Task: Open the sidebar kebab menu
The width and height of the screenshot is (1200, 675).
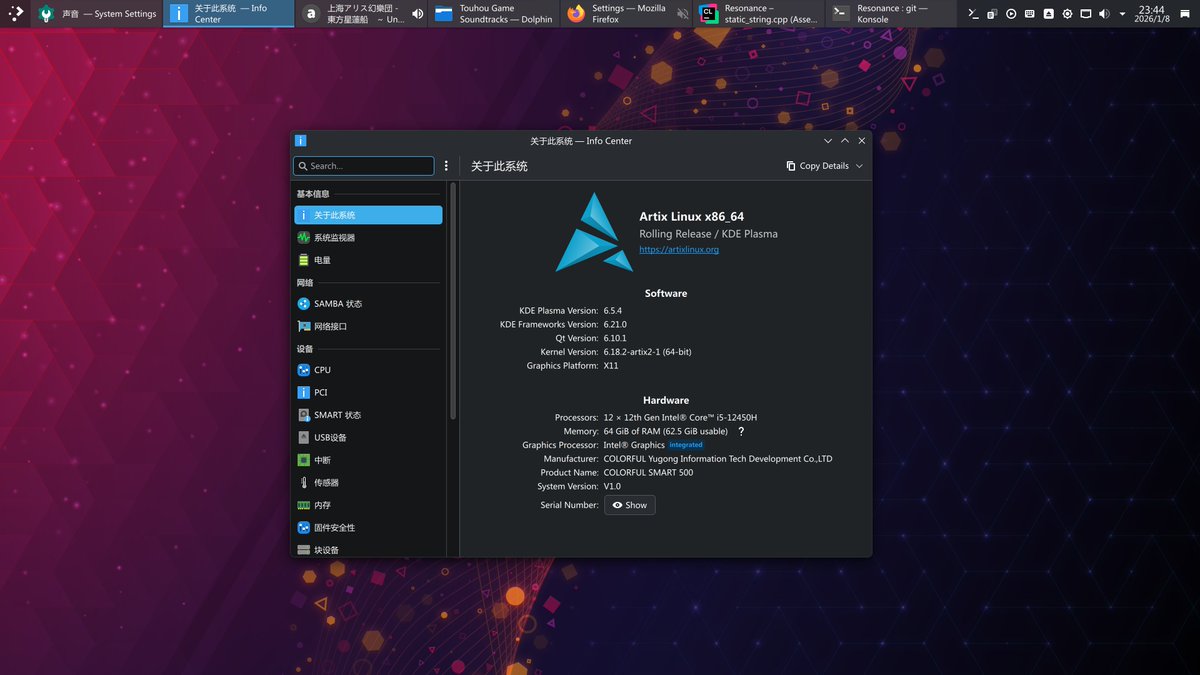Action: pos(446,166)
